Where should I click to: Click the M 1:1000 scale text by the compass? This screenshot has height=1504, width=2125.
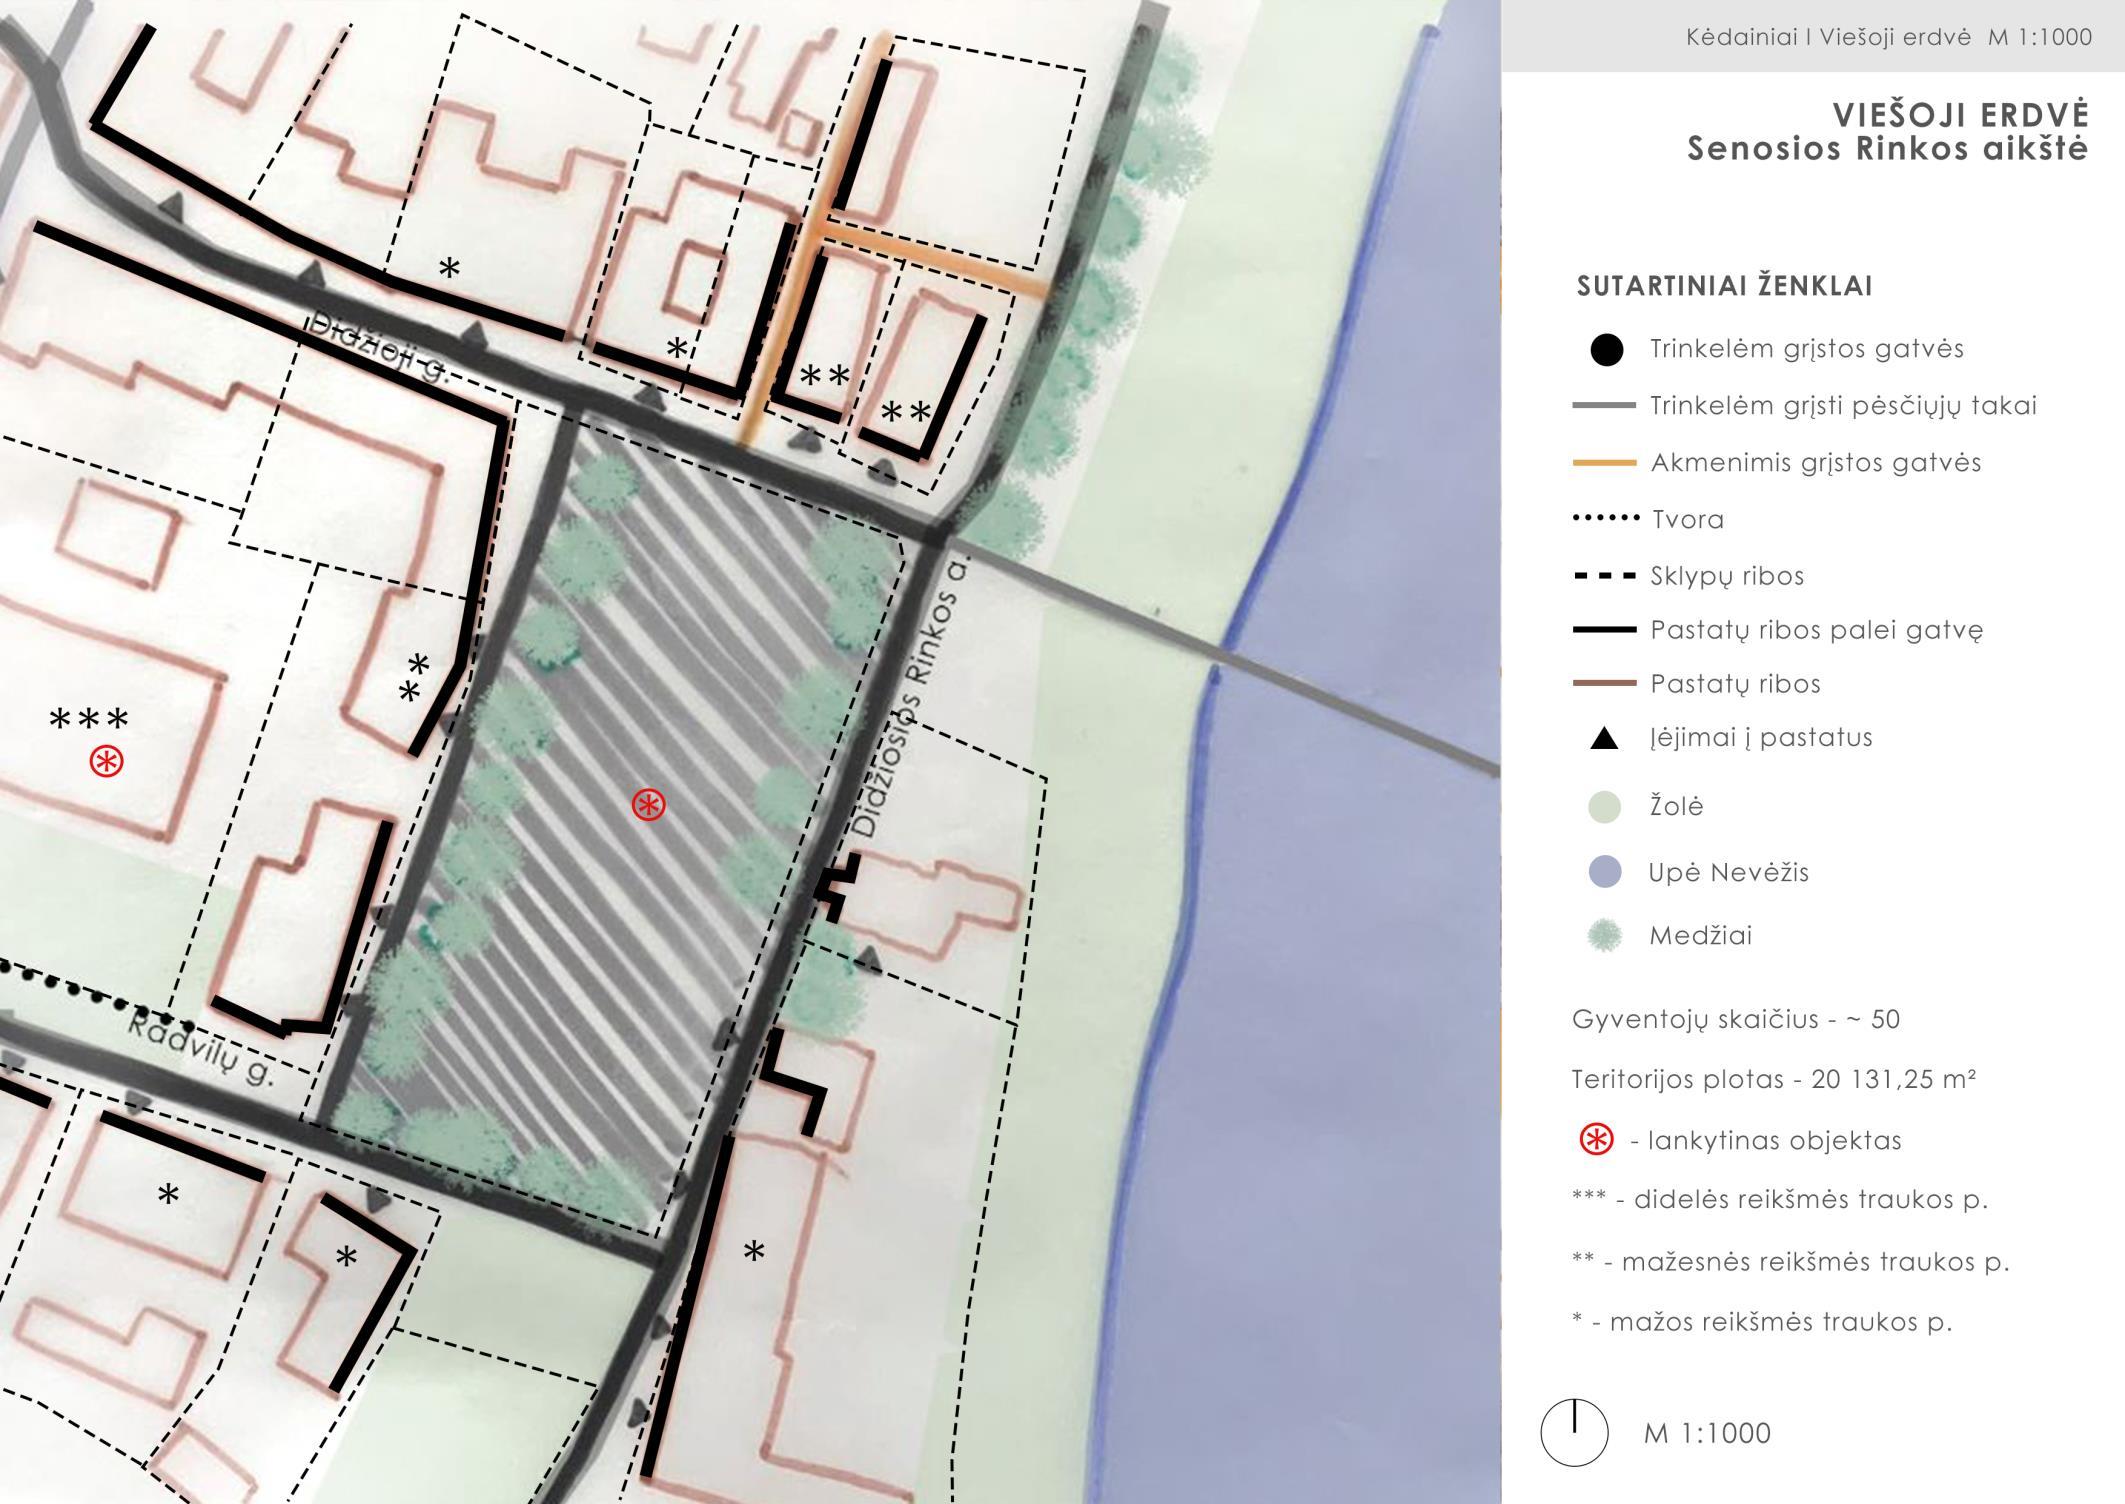pyautogui.click(x=1707, y=1433)
